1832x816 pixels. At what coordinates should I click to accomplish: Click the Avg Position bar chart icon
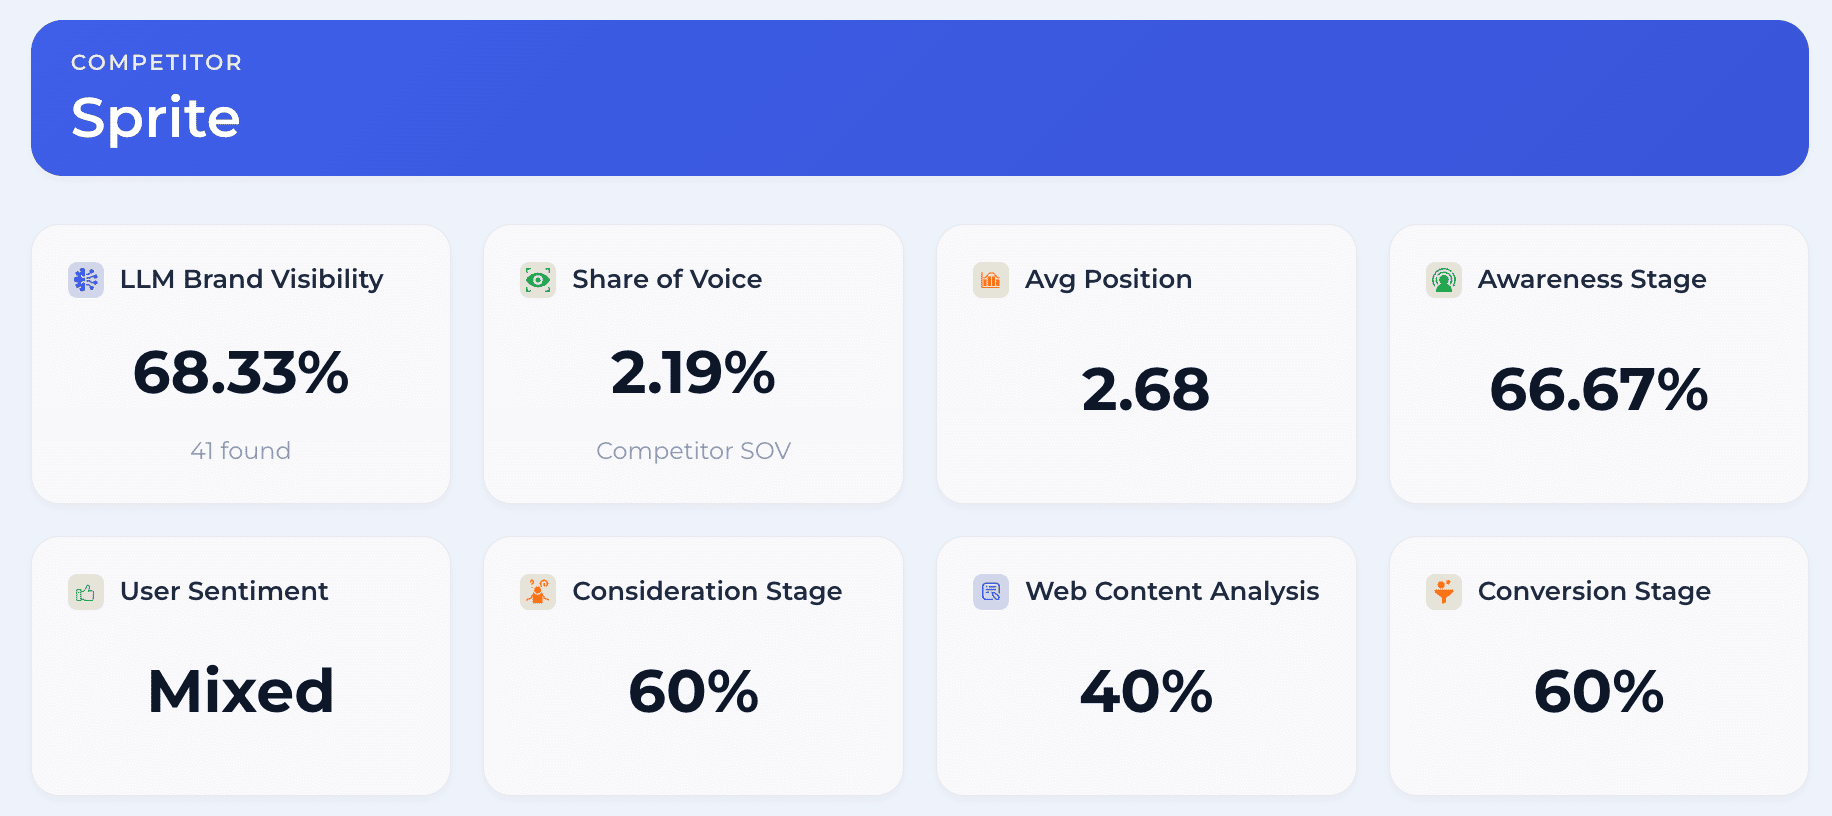tap(991, 280)
